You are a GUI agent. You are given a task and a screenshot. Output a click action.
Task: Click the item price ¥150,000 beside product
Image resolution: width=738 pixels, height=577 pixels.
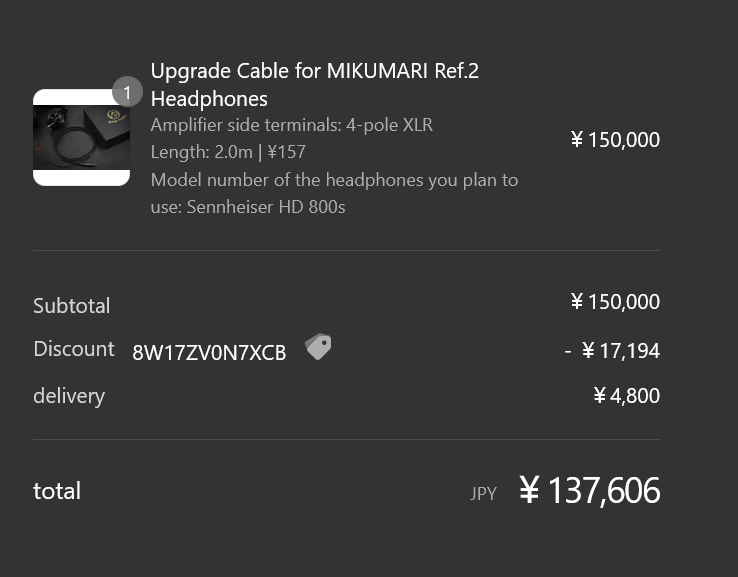[615, 140]
